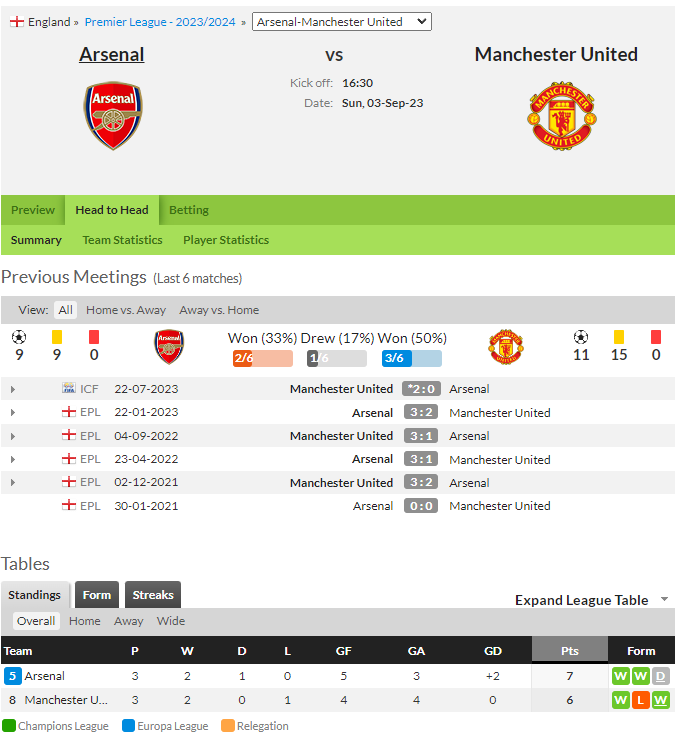
Task: Expand the 22-01-2023 Arsenal 3:2 match row
Action: click(13, 412)
